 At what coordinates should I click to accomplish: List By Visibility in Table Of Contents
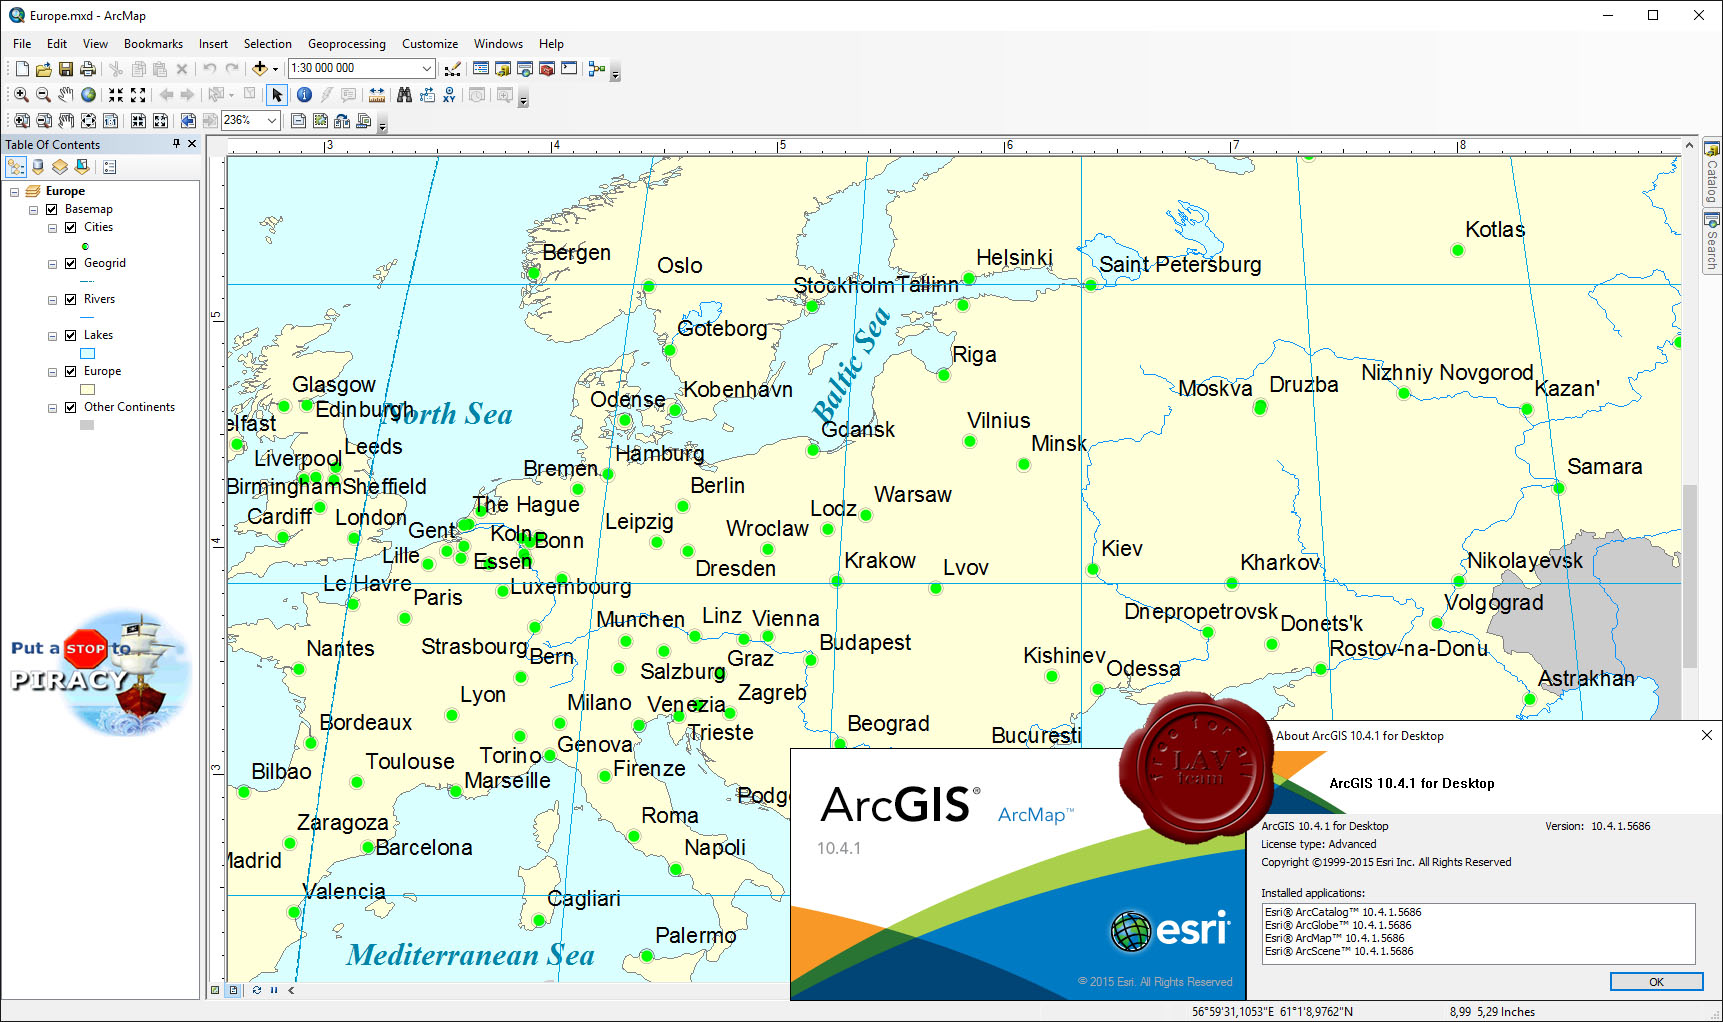tap(60, 167)
